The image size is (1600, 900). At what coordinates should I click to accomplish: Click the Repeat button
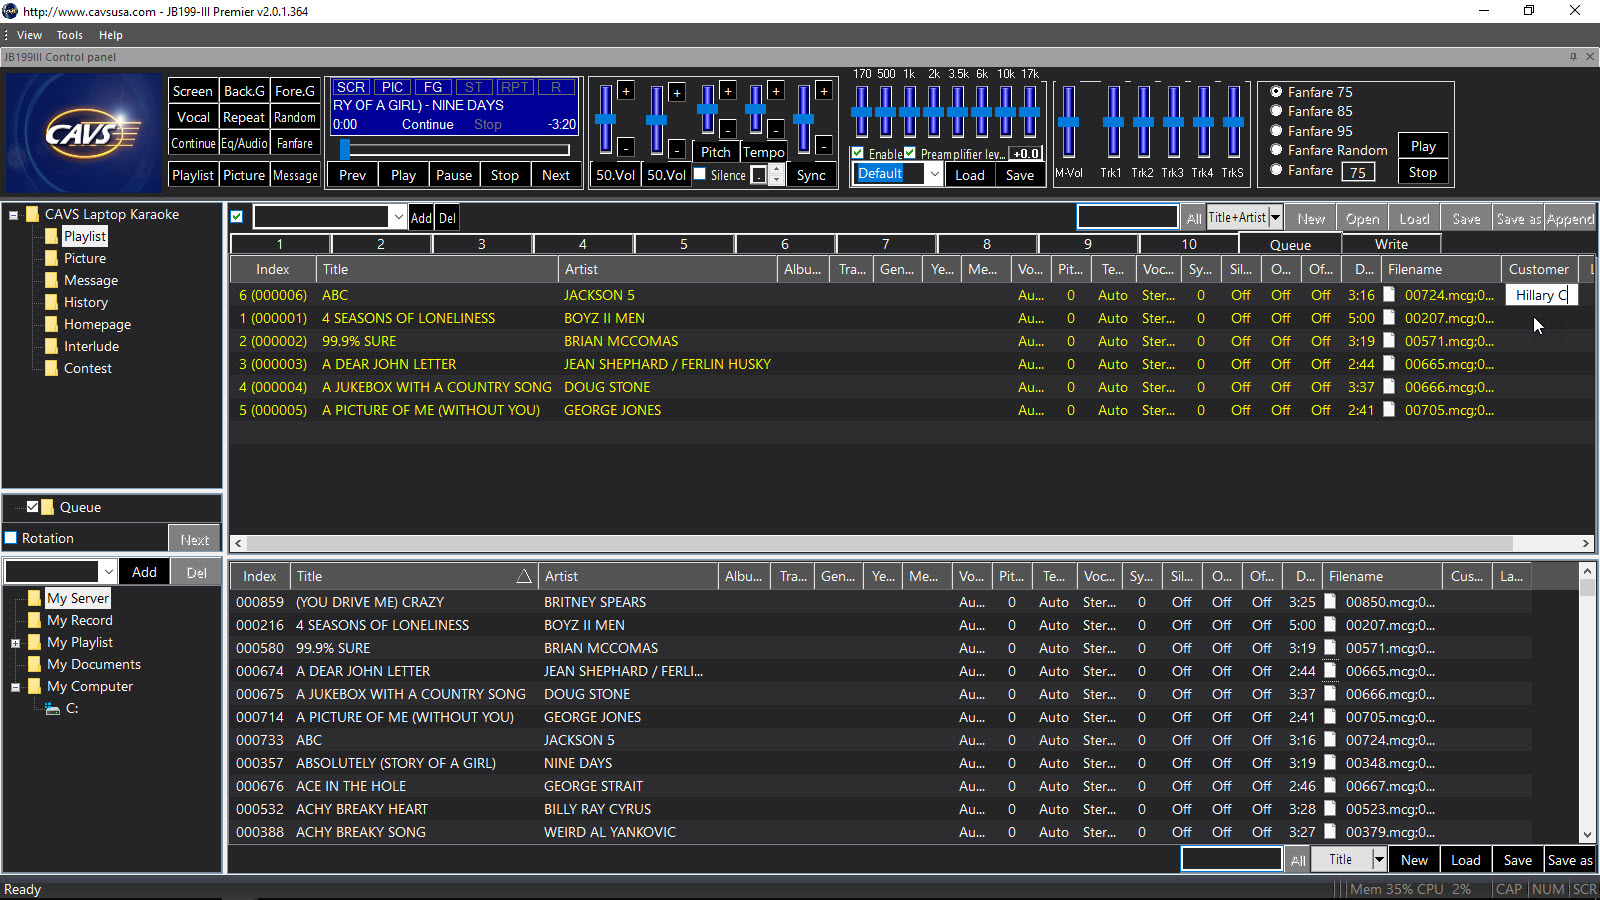click(244, 117)
